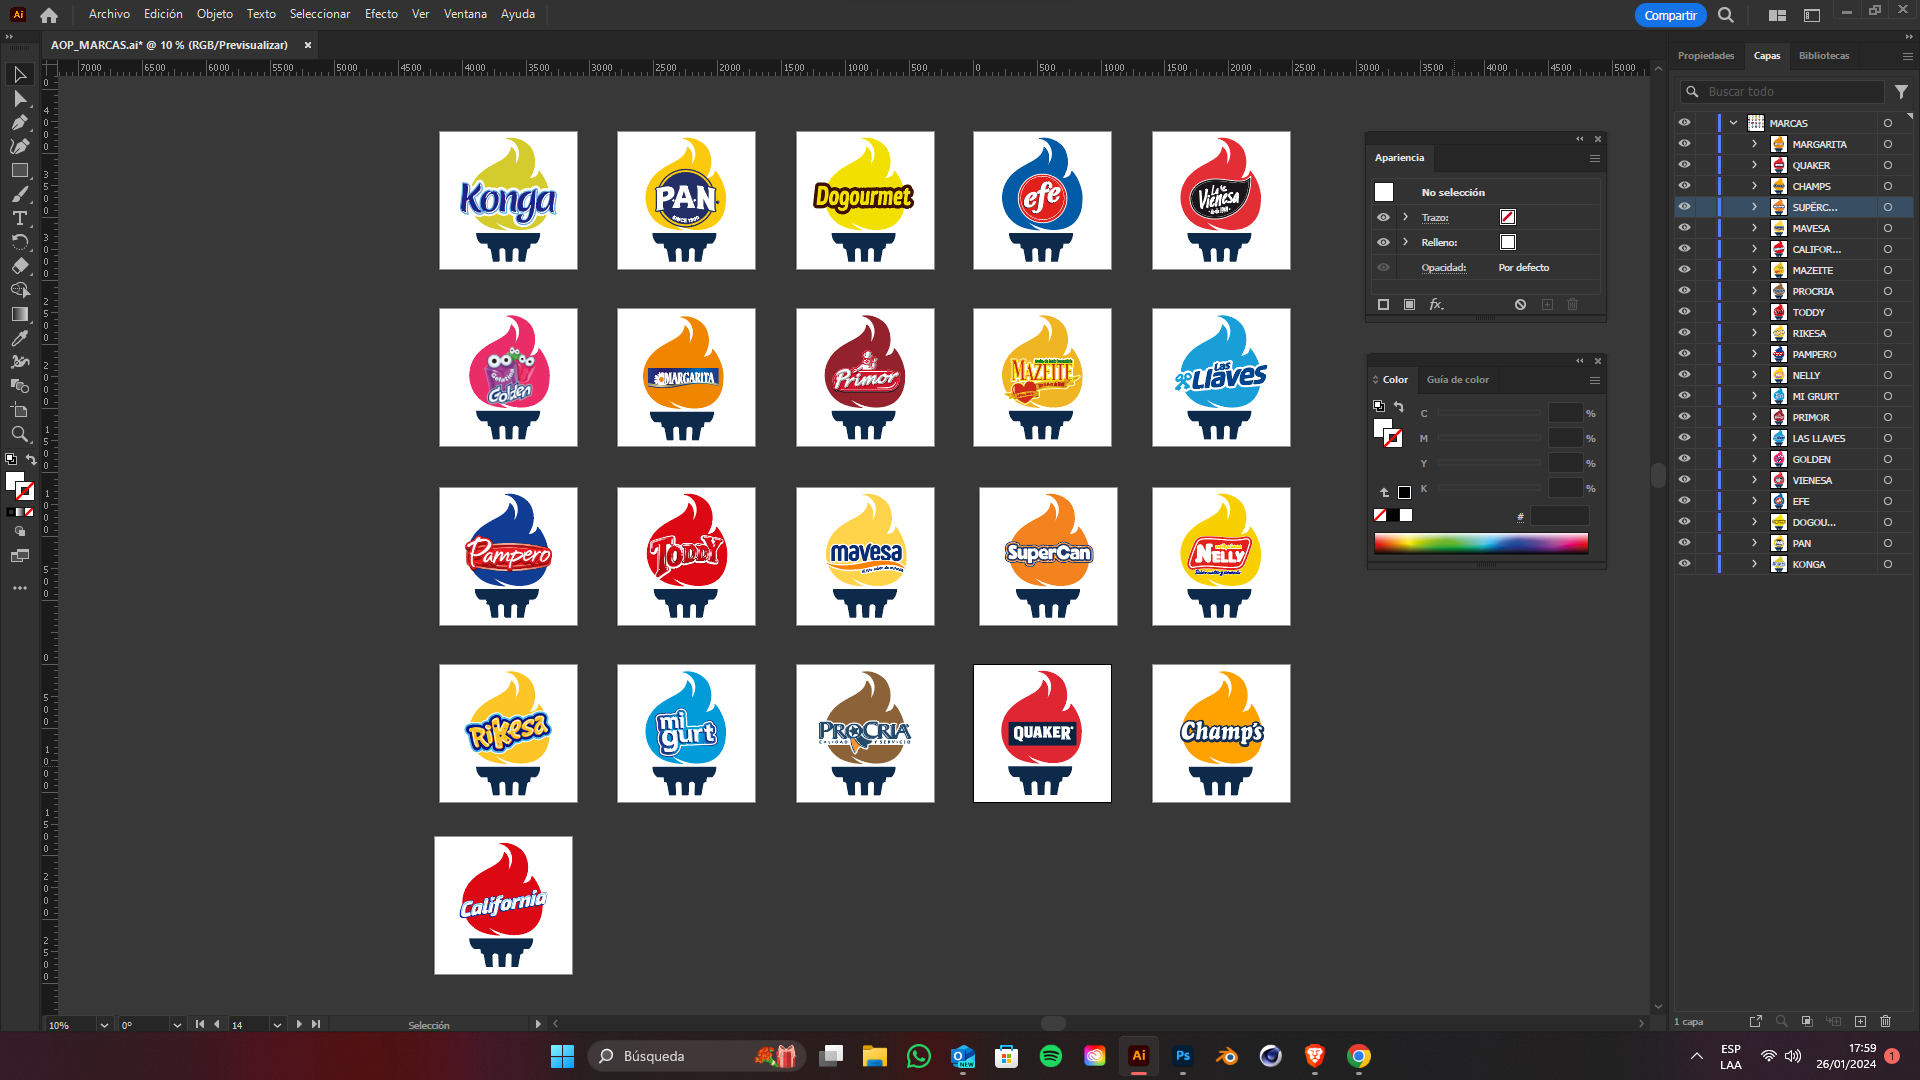Viewport: 1920px width, 1080px height.
Task: Toggle visibility of the TODDY layer
Action: pos(1684,312)
